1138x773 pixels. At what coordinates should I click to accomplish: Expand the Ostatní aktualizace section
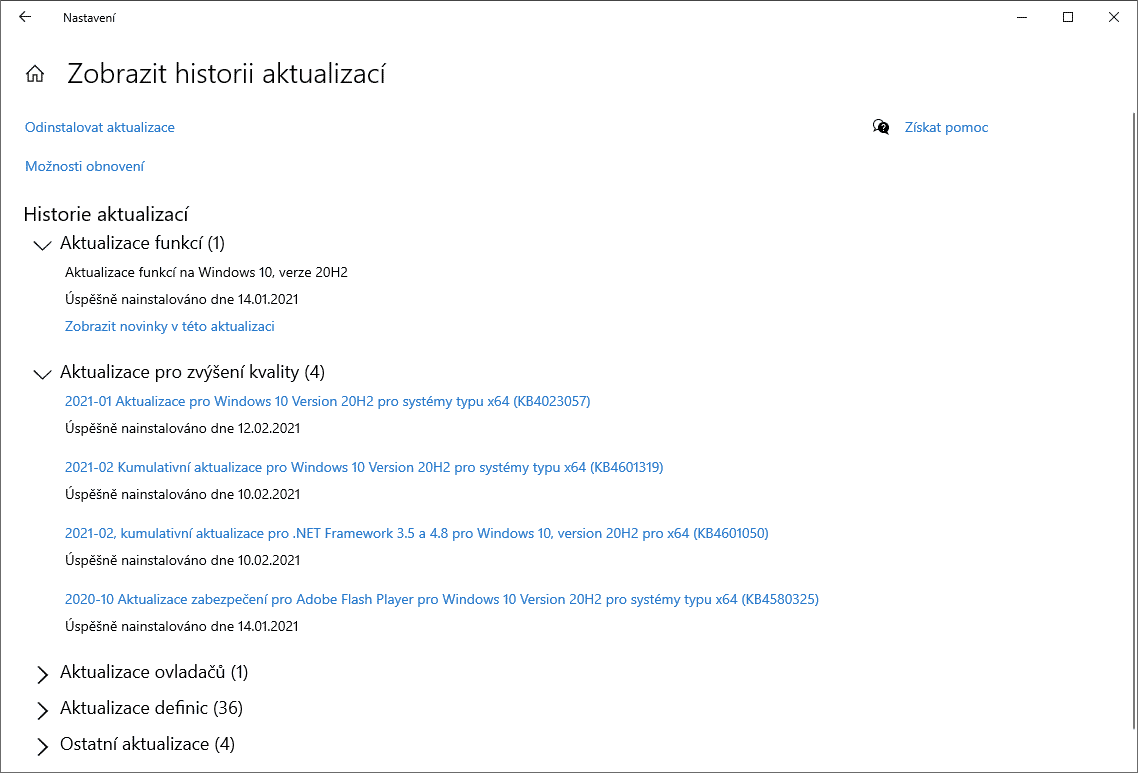pyautogui.click(x=42, y=746)
